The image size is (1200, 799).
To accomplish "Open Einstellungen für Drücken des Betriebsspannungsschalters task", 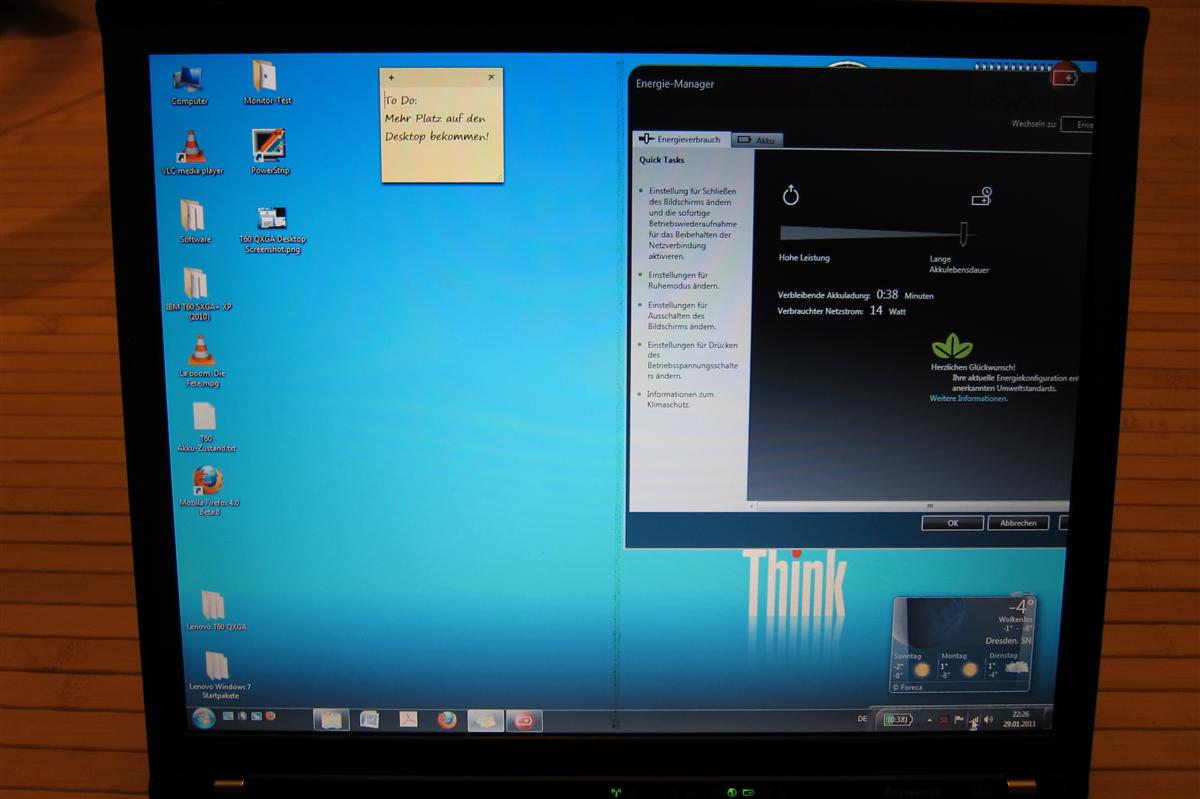I will (x=693, y=360).
